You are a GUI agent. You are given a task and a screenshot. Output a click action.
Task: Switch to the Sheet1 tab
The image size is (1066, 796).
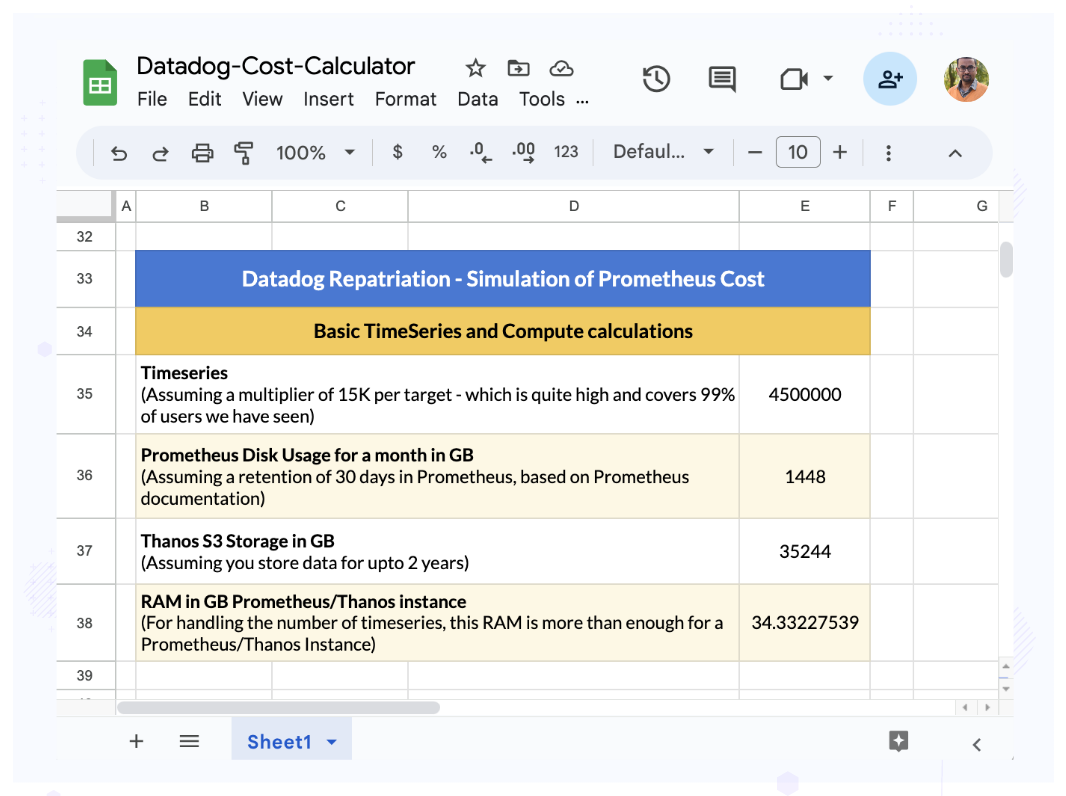click(279, 742)
